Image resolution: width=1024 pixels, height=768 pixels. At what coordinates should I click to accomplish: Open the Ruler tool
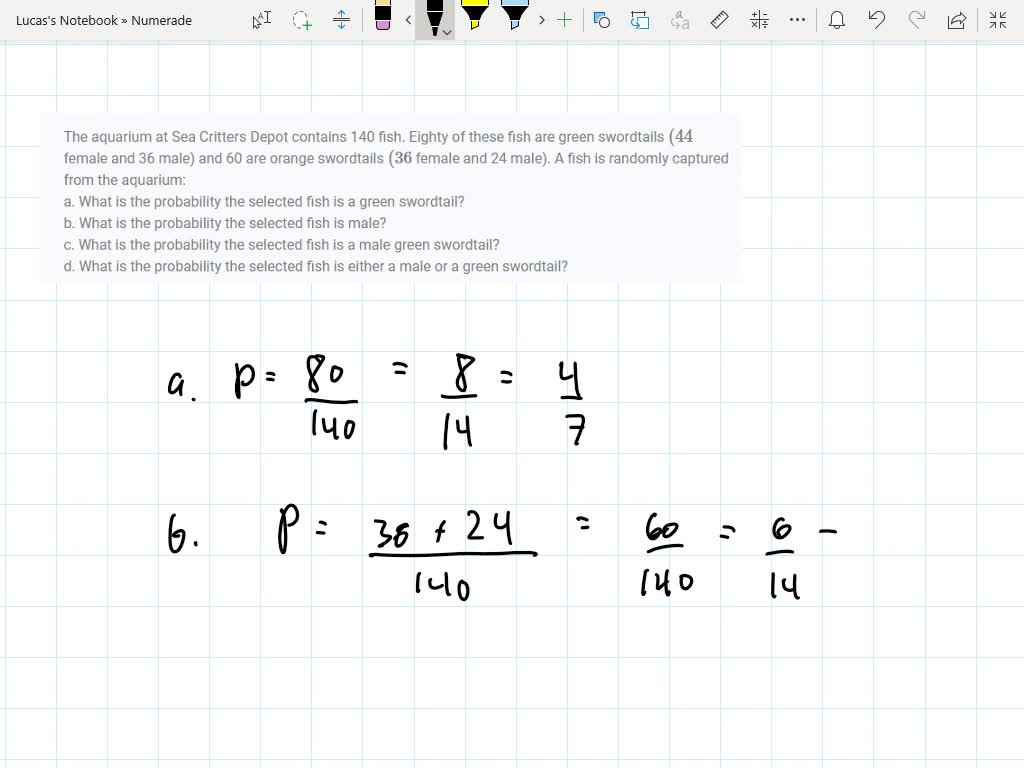719,20
